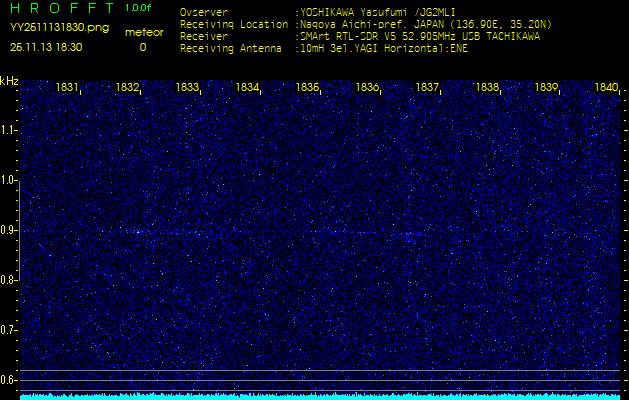This screenshot has height=400, width=629.
Task: Click the 1.1 kHz frequency label
Action: (x=9, y=130)
